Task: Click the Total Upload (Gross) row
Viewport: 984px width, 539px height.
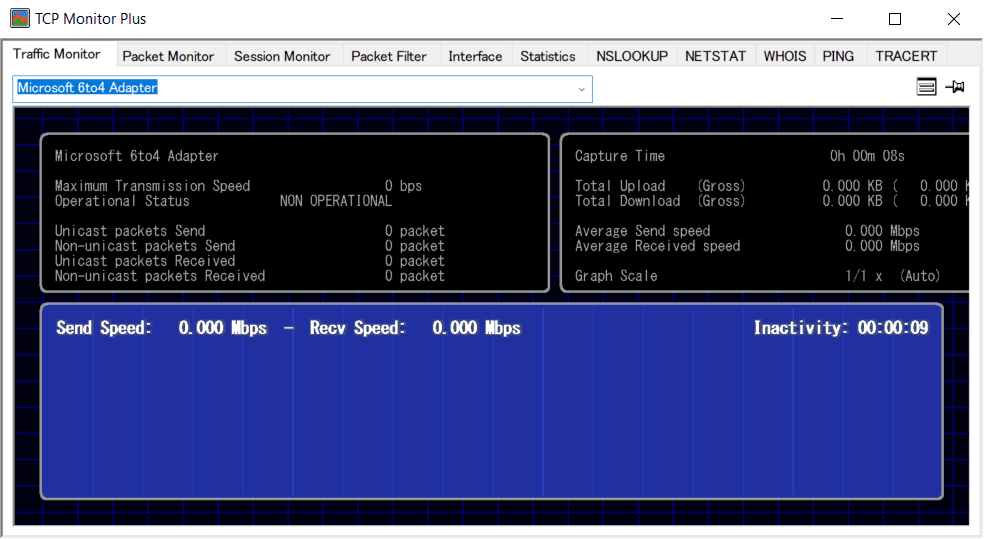Action: click(772, 186)
